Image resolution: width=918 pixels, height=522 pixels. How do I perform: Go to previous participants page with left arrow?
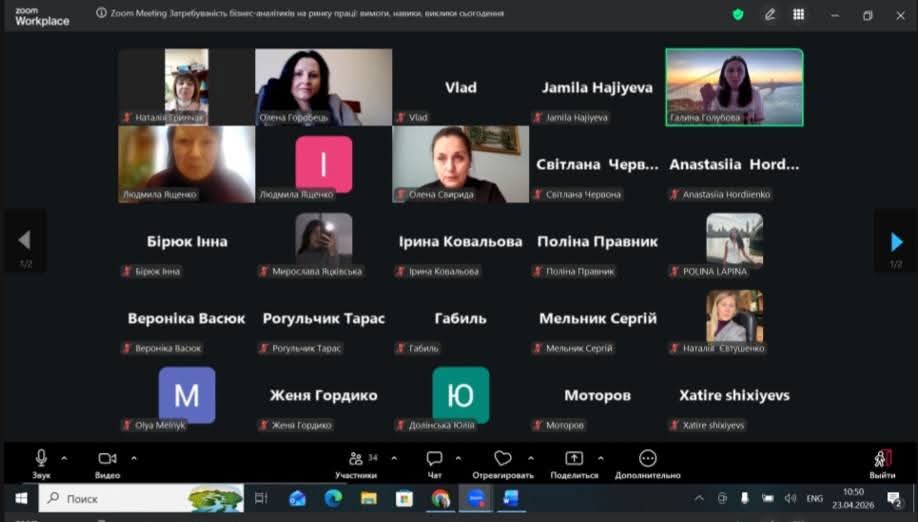(x=24, y=241)
